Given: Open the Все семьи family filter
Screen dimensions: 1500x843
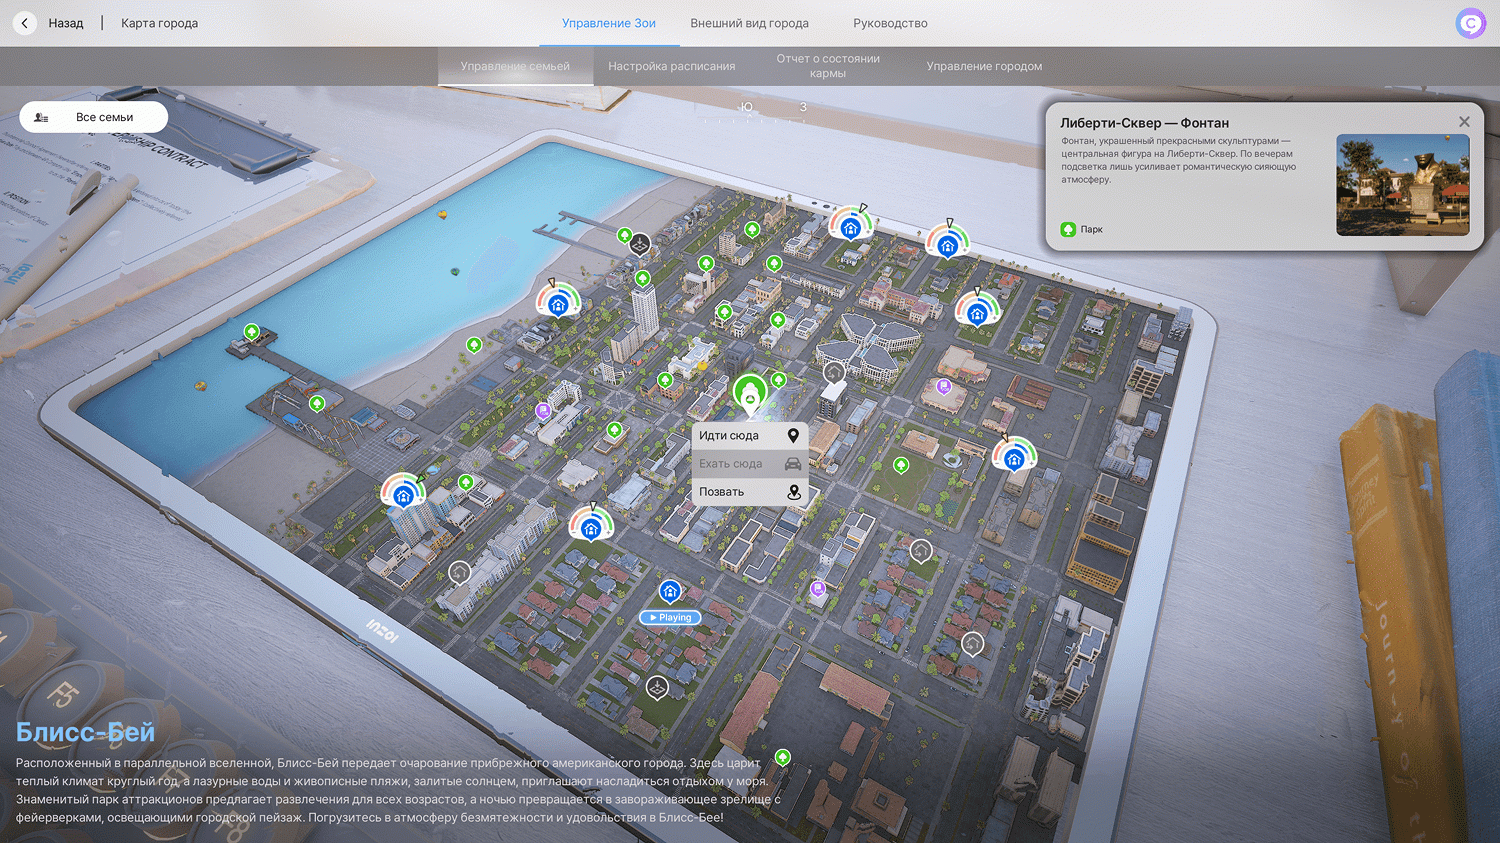Looking at the screenshot, I should coord(94,117).
